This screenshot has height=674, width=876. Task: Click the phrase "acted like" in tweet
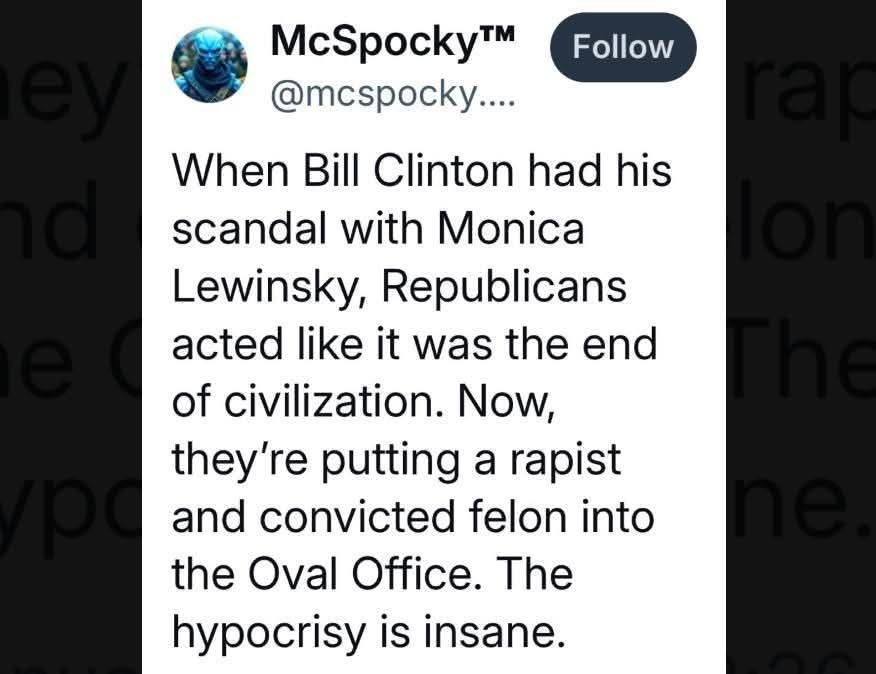click(267, 343)
